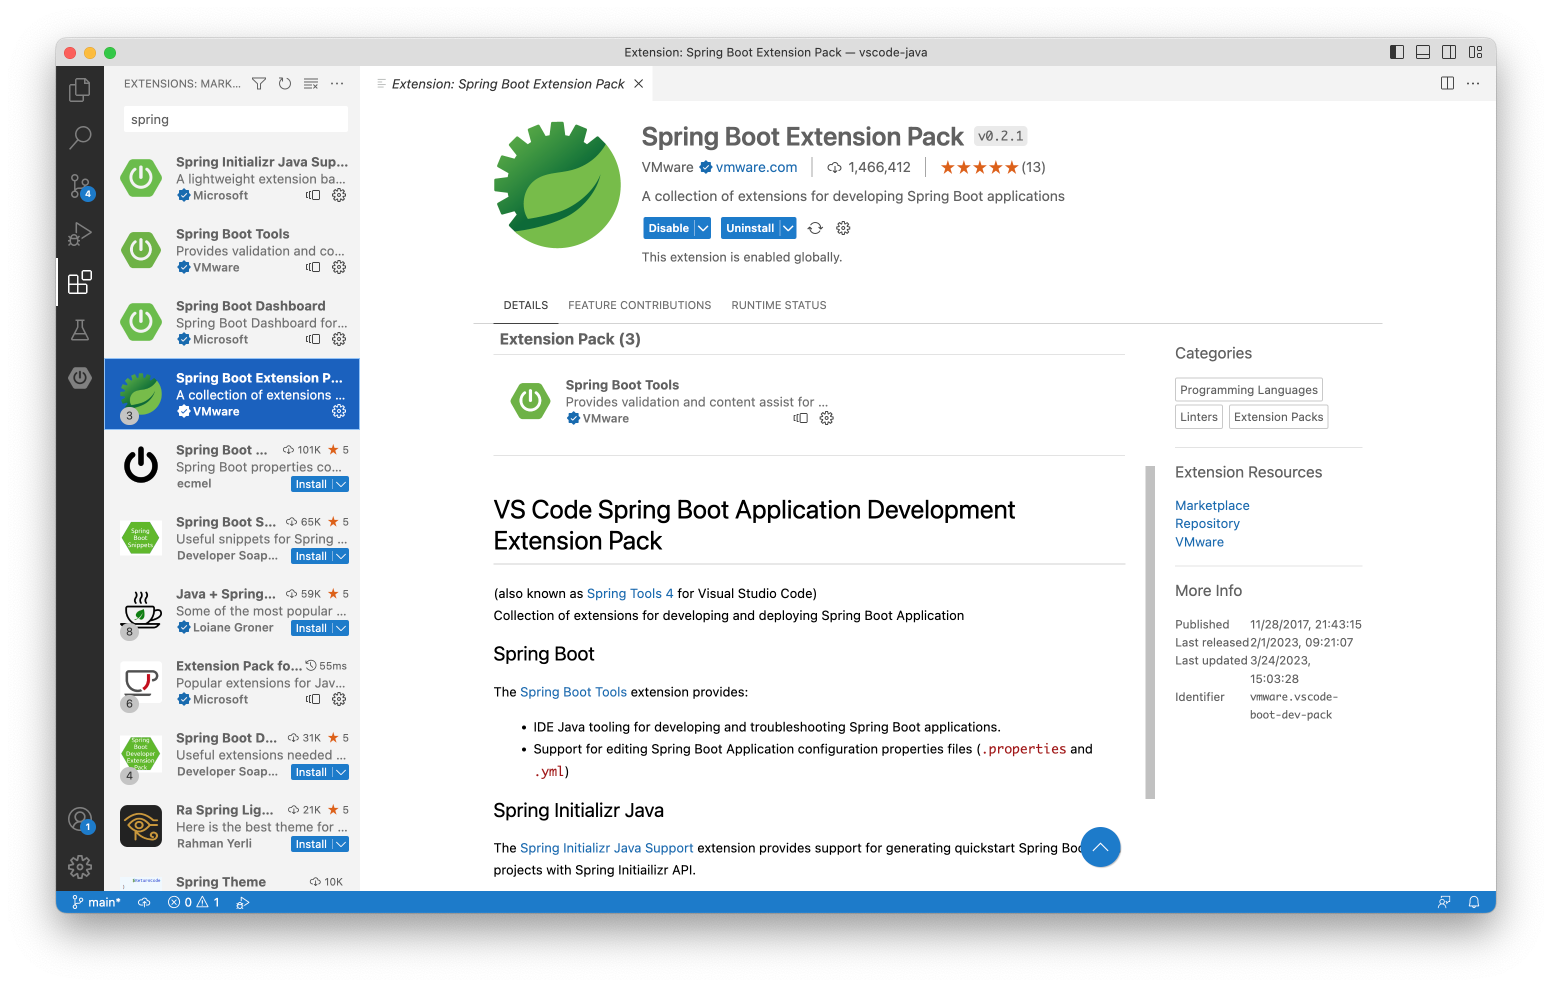
Task: Refresh the extensions marketplace list
Action: point(284,83)
